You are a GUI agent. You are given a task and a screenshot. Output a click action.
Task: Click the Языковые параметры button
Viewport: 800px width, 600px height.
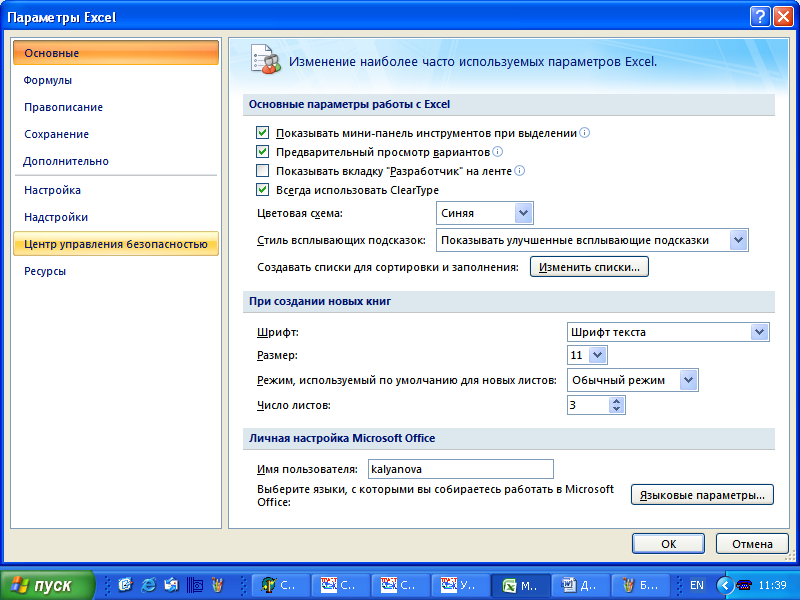[x=702, y=495]
